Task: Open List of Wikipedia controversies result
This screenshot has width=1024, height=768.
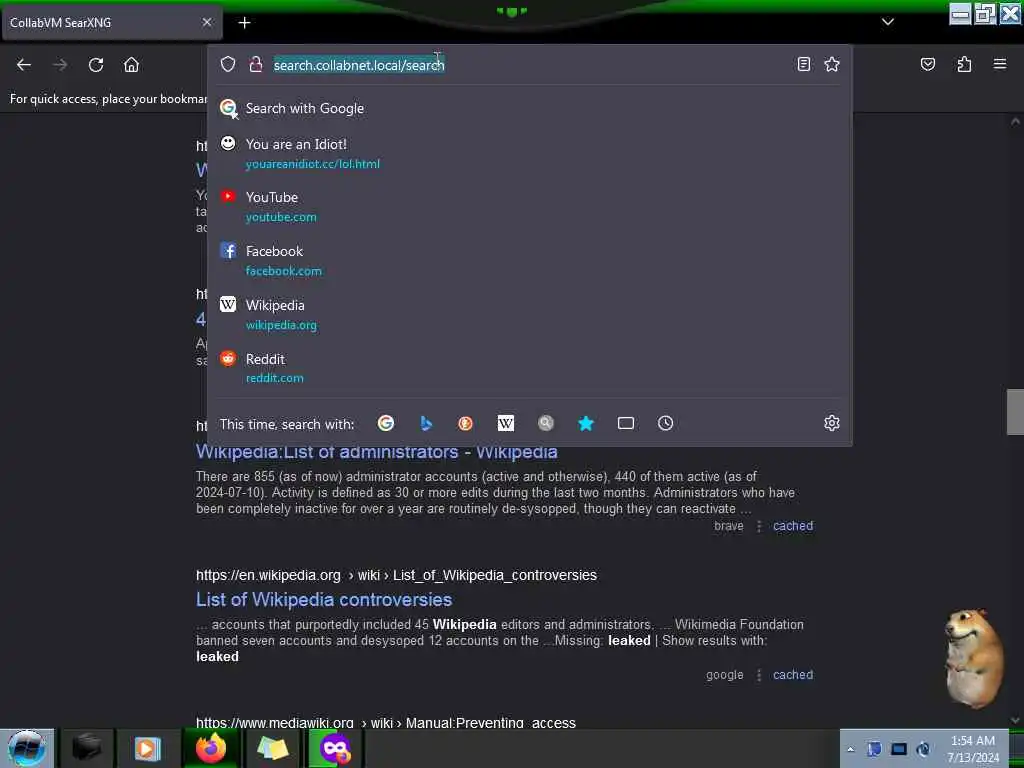Action: click(324, 600)
